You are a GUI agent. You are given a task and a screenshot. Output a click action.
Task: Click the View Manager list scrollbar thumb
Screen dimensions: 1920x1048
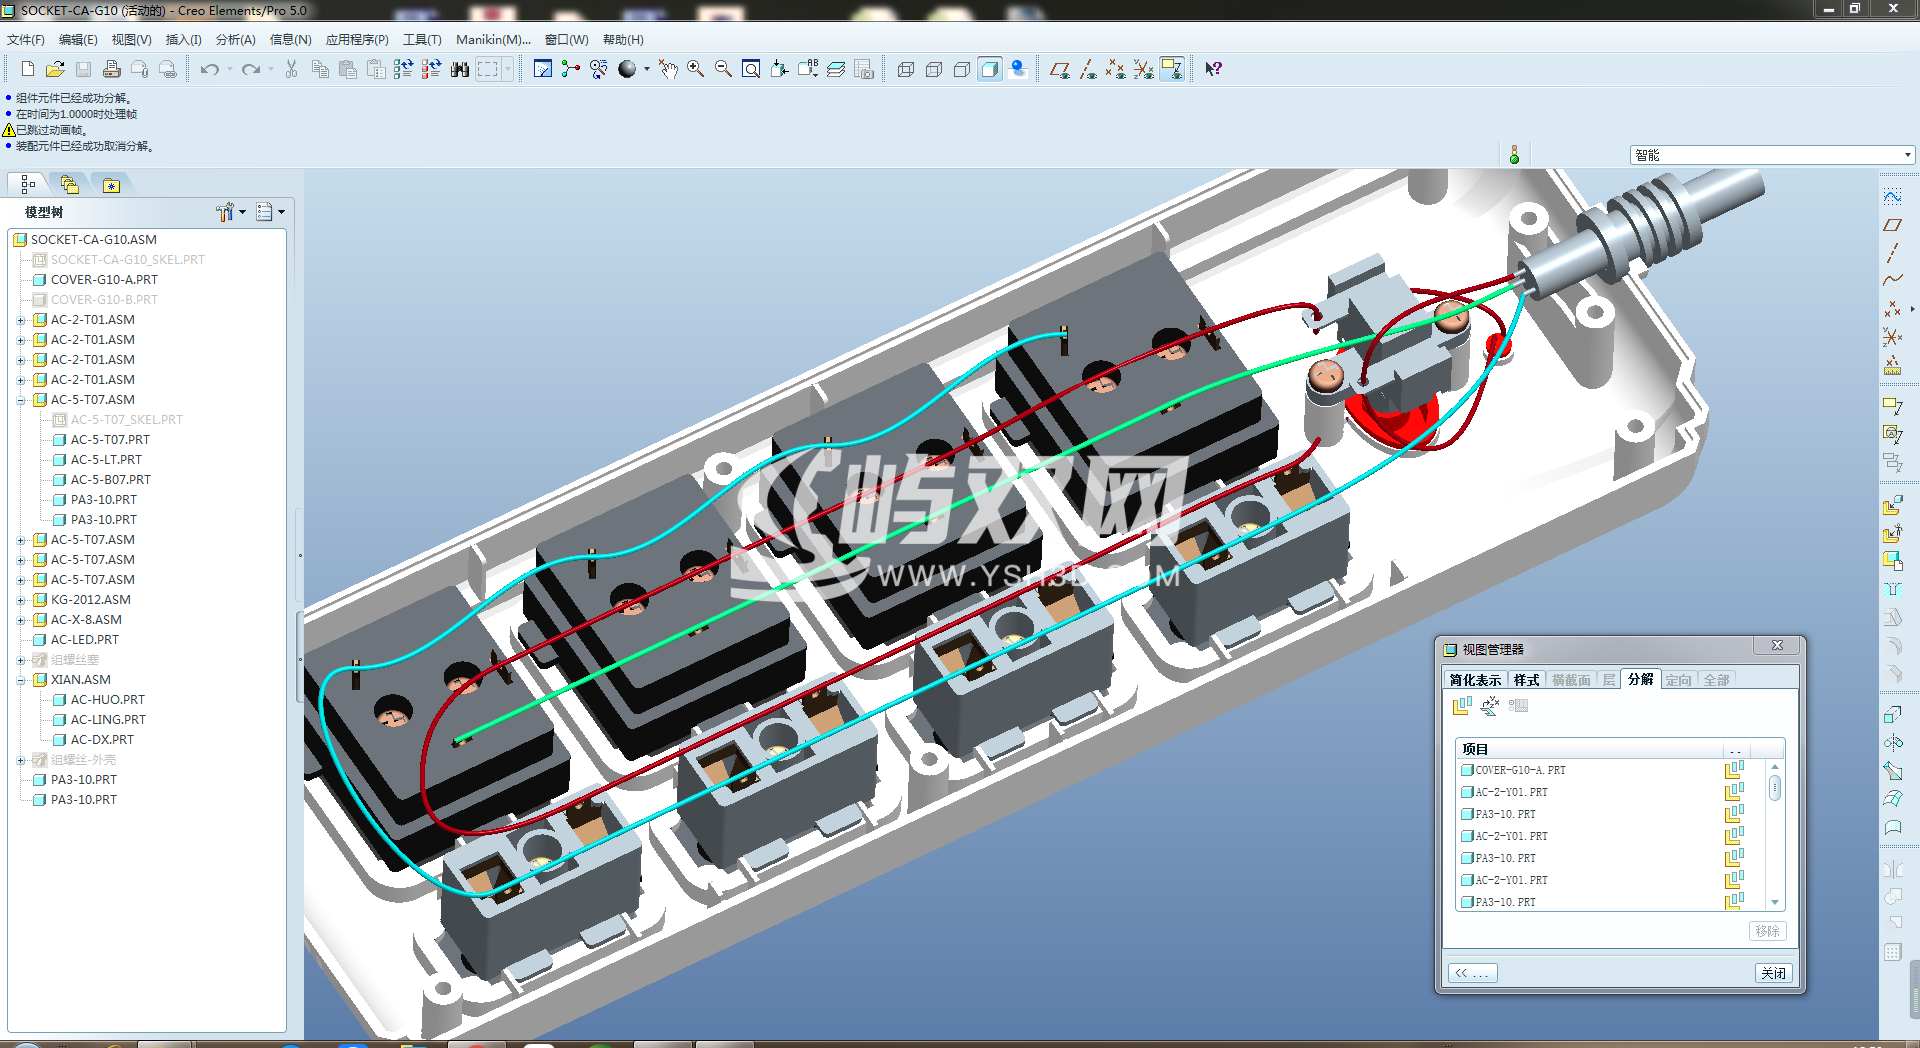click(1775, 788)
